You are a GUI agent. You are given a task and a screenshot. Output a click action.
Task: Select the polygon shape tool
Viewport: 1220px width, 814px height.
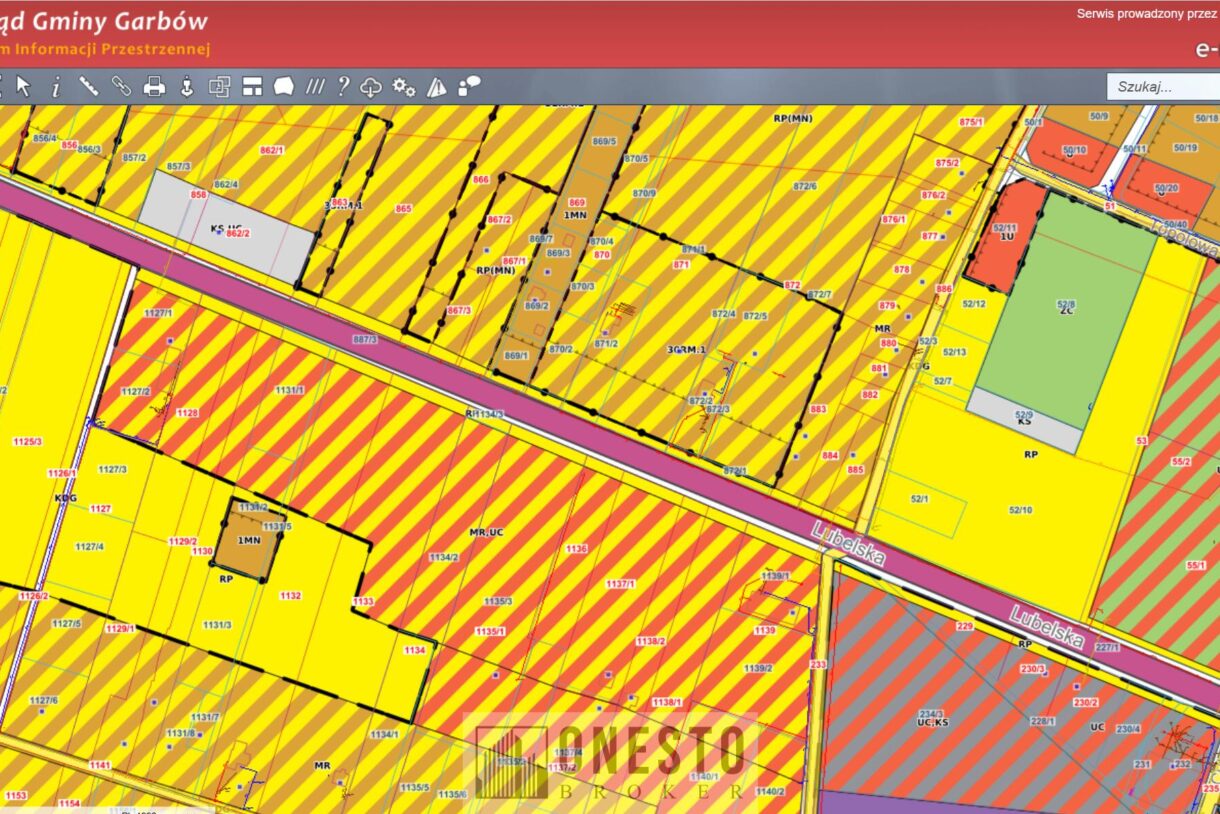pos(283,87)
